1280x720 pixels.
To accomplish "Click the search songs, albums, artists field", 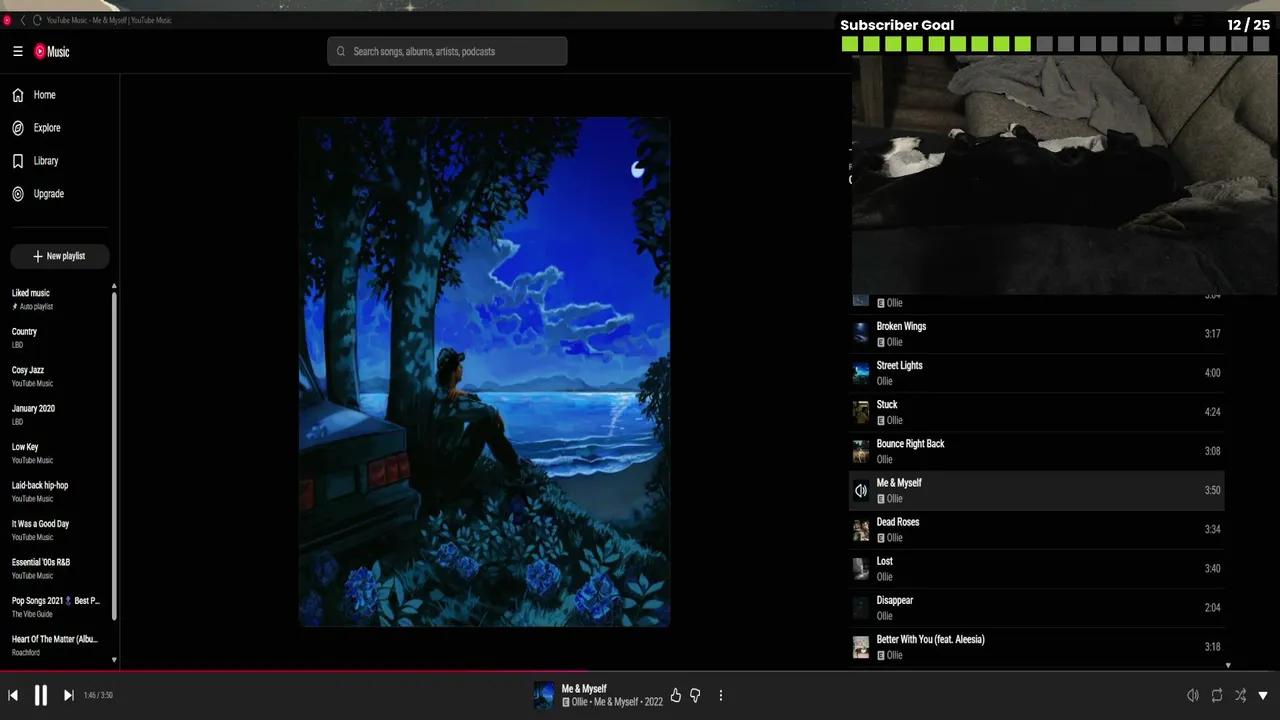I will tap(447, 51).
